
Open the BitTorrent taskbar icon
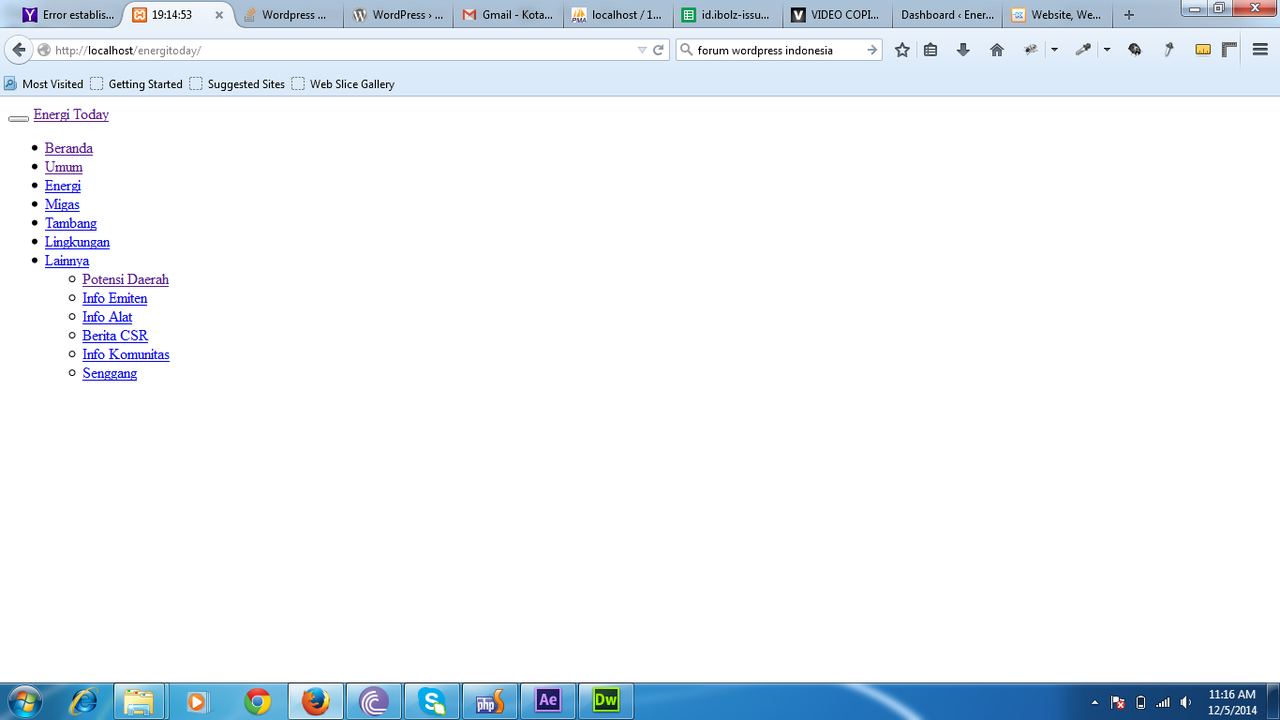(374, 701)
